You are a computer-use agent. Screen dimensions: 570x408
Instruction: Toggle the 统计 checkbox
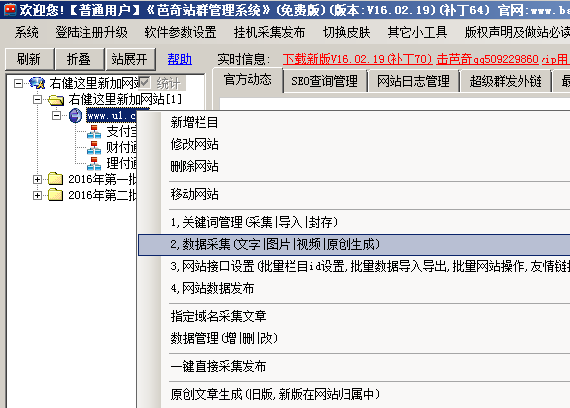pos(144,83)
